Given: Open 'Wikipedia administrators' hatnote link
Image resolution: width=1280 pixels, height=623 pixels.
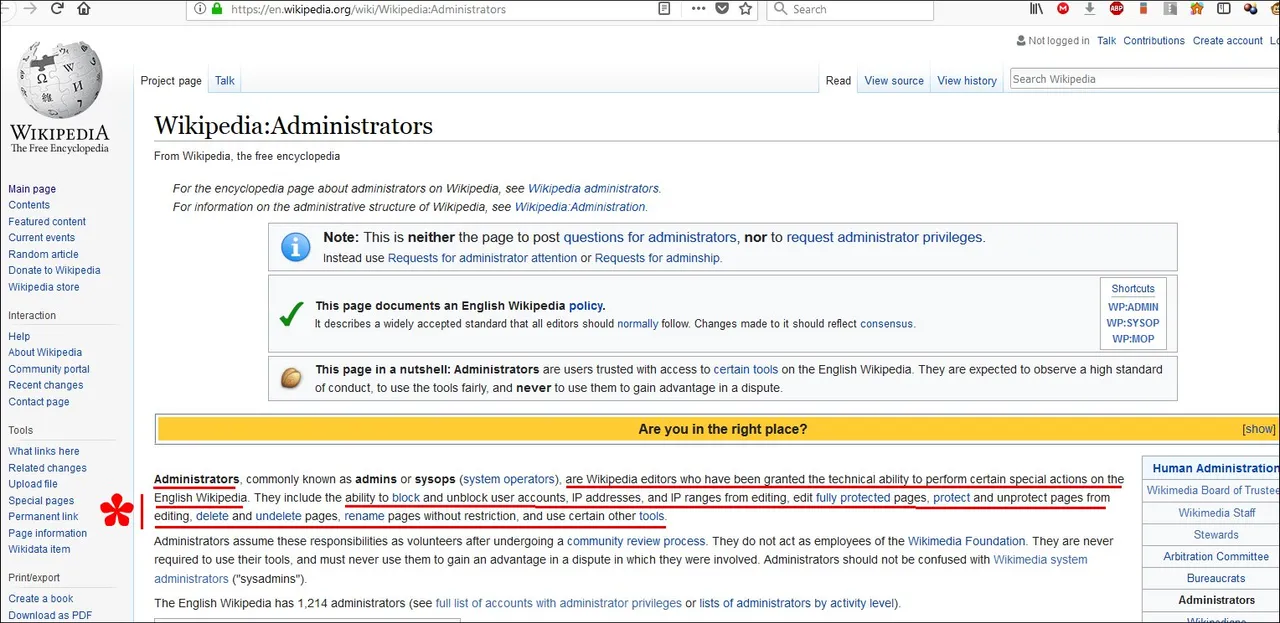Looking at the screenshot, I should coord(593,188).
